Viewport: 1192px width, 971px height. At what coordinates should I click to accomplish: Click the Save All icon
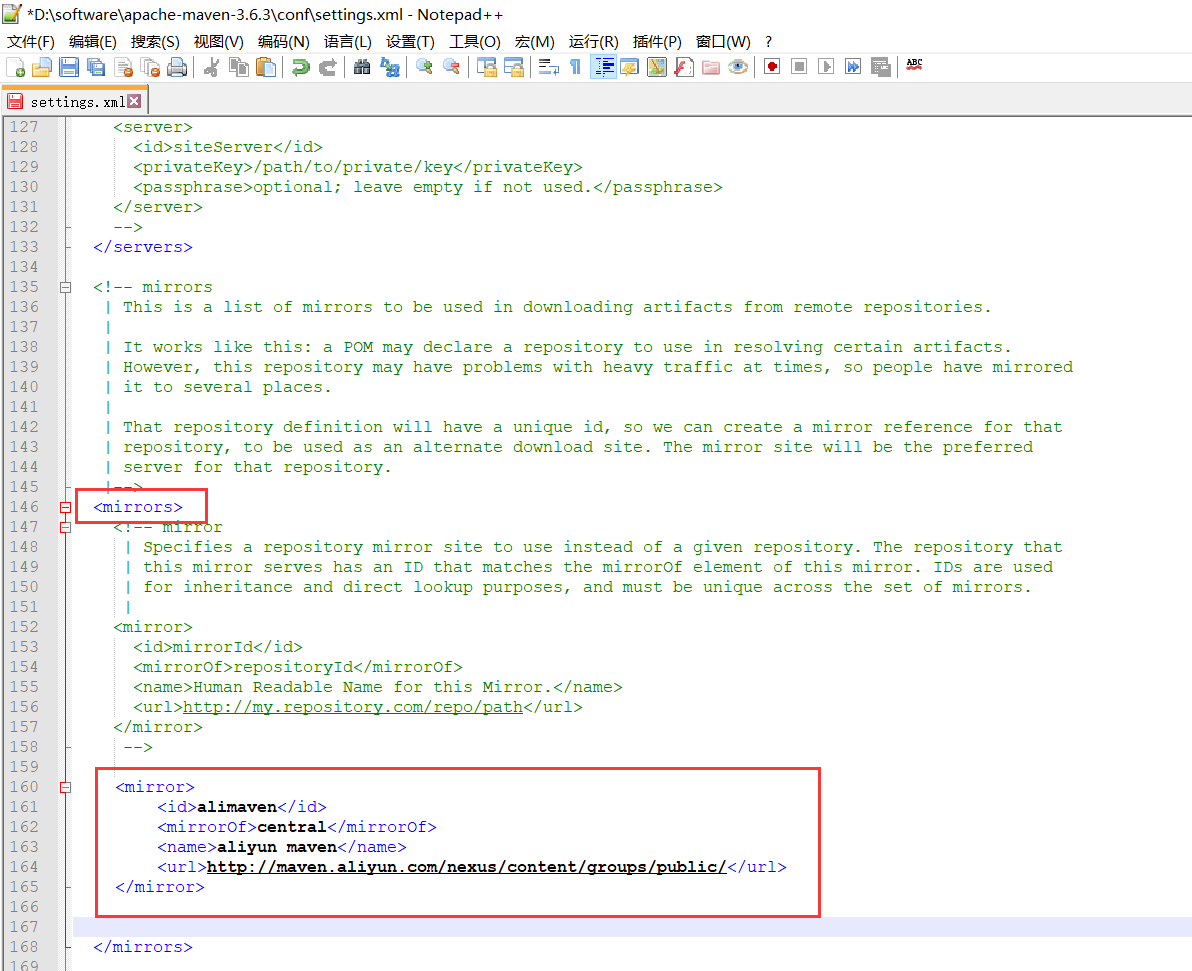pos(96,68)
